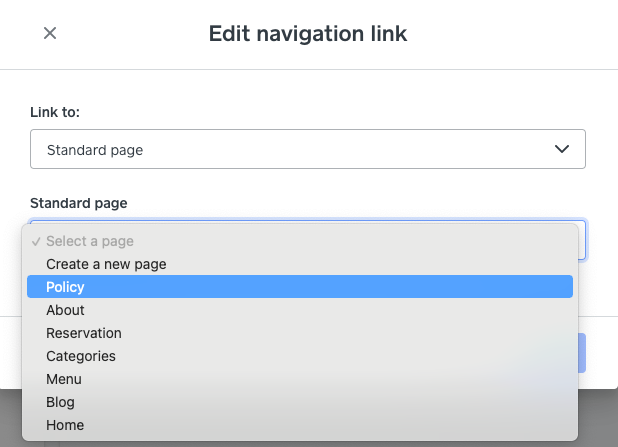Image resolution: width=618 pixels, height=447 pixels.
Task: Choose Policy from the page list
Action: tap(66, 287)
